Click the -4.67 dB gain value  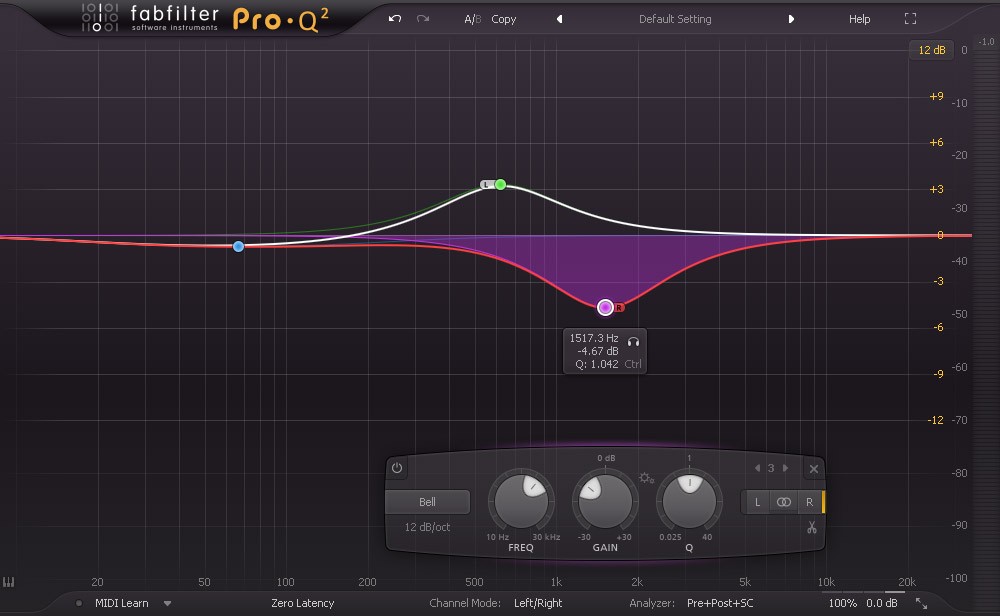(x=598, y=351)
